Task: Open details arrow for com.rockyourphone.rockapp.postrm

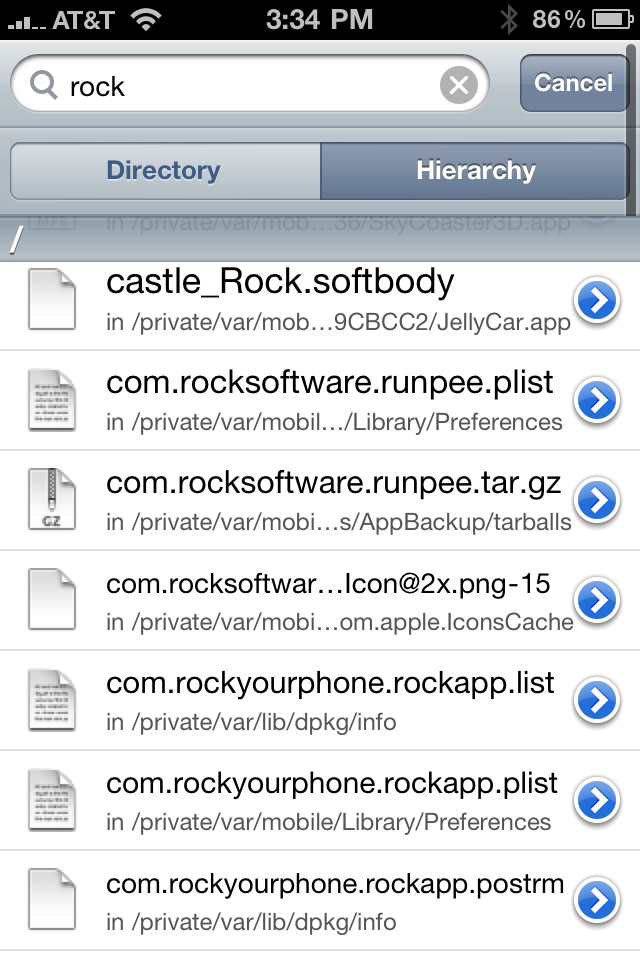Action: coord(597,900)
